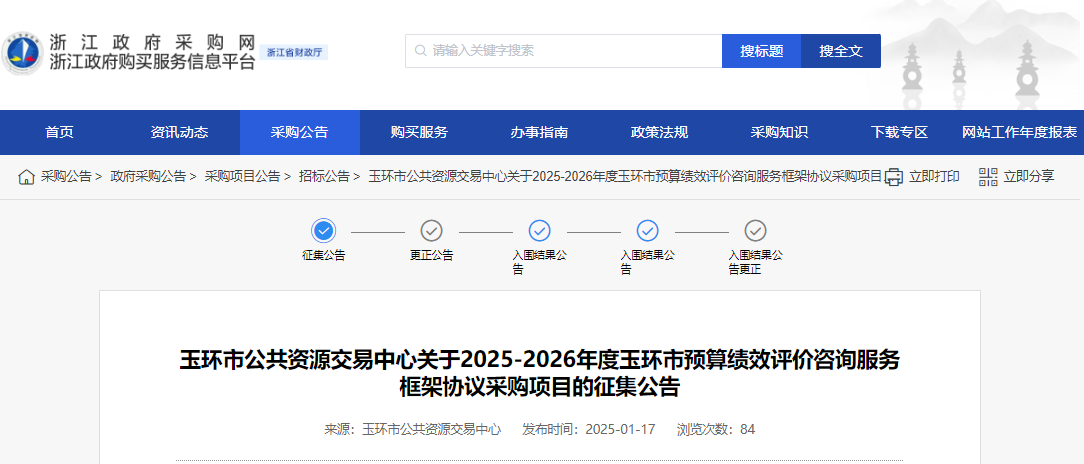Select the second 入围结果公告 step circle
The width and height of the screenshot is (1084, 464).
(647, 231)
